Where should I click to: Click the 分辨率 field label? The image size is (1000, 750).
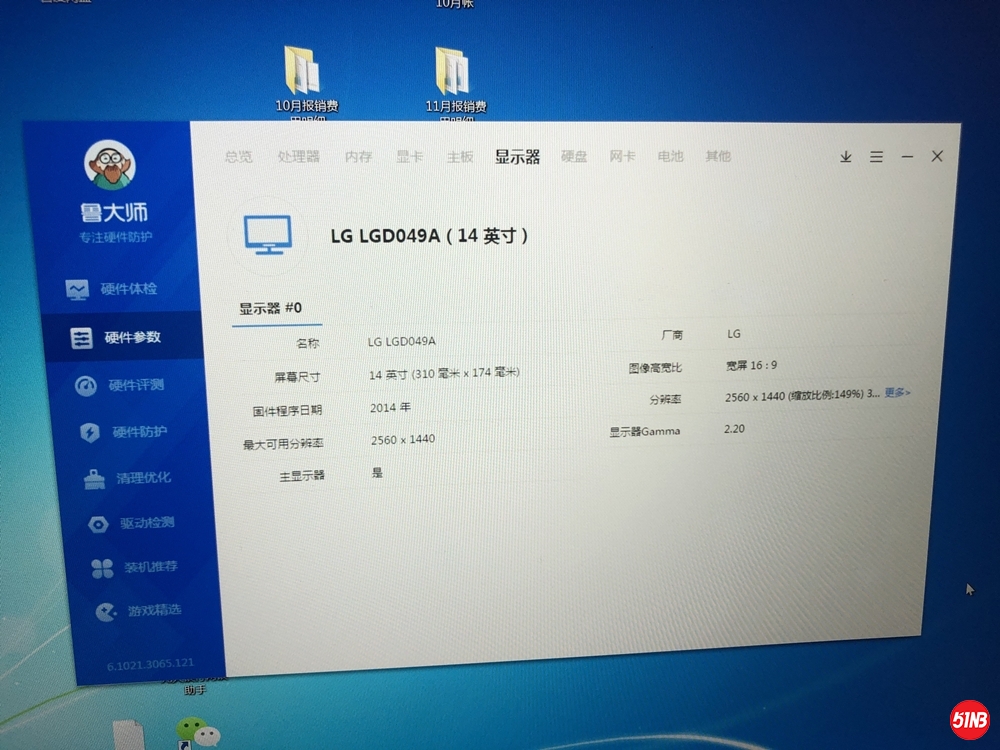click(x=666, y=400)
